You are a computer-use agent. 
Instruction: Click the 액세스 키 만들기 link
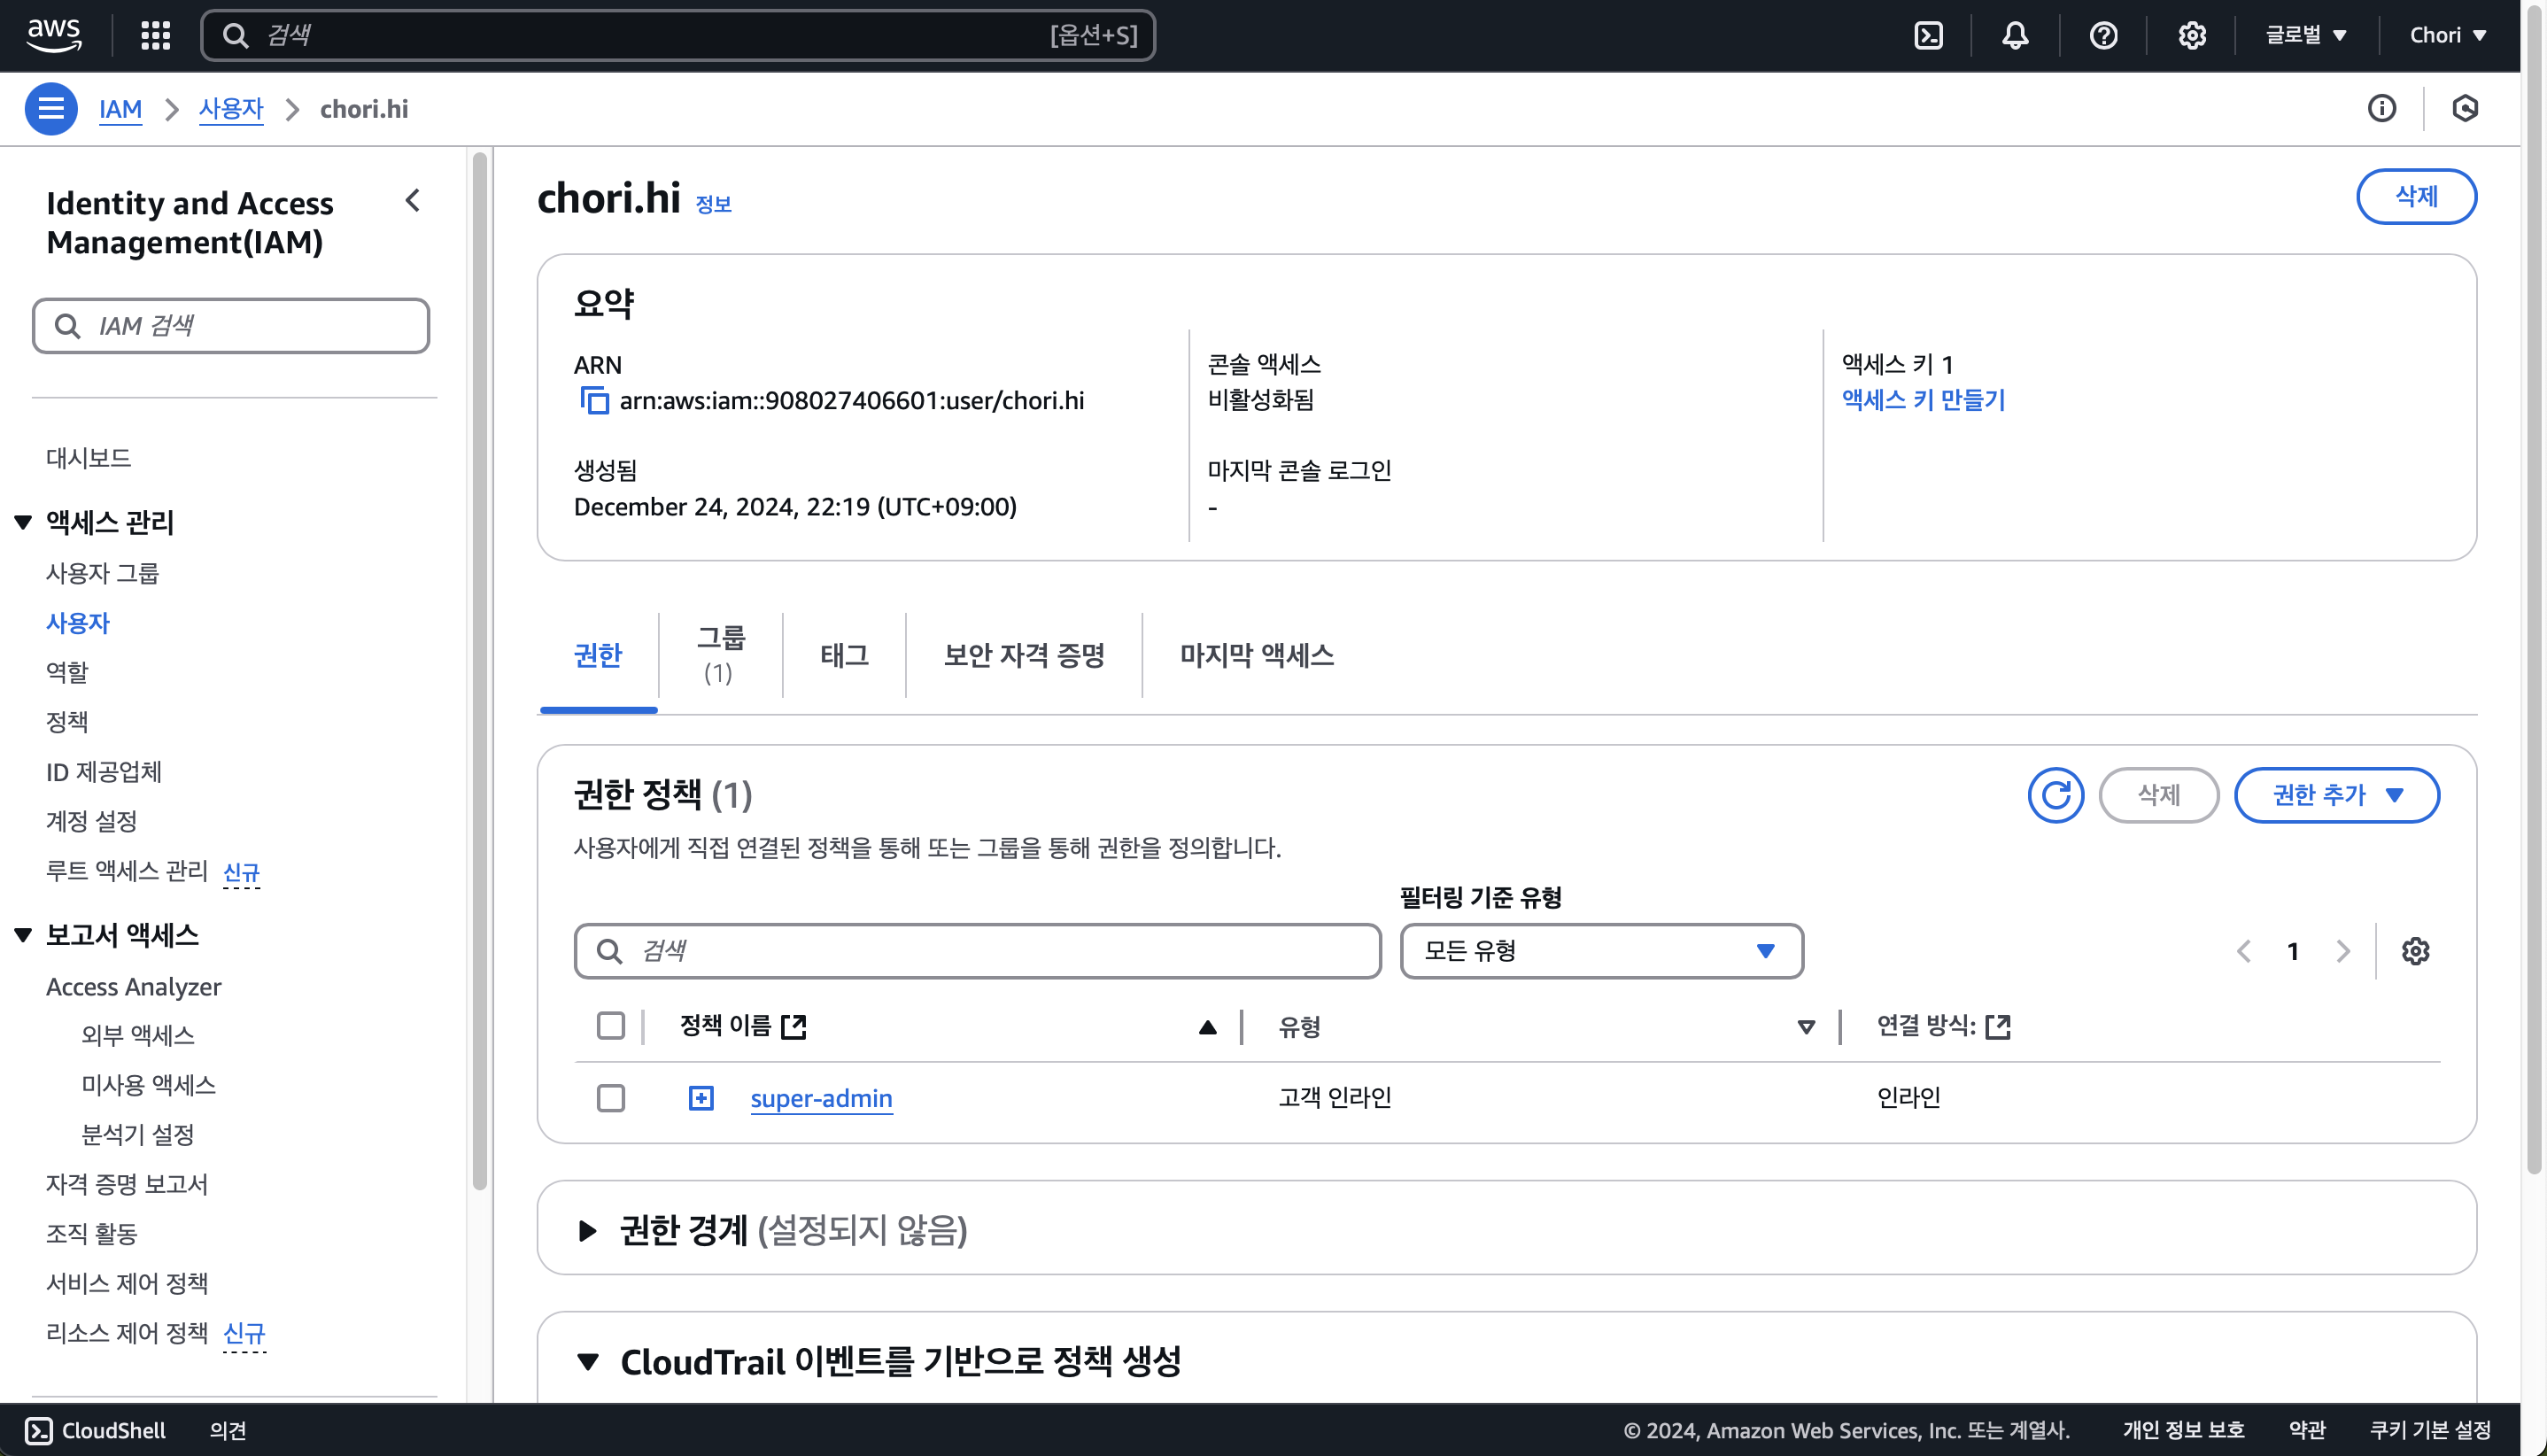pos(1923,400)
